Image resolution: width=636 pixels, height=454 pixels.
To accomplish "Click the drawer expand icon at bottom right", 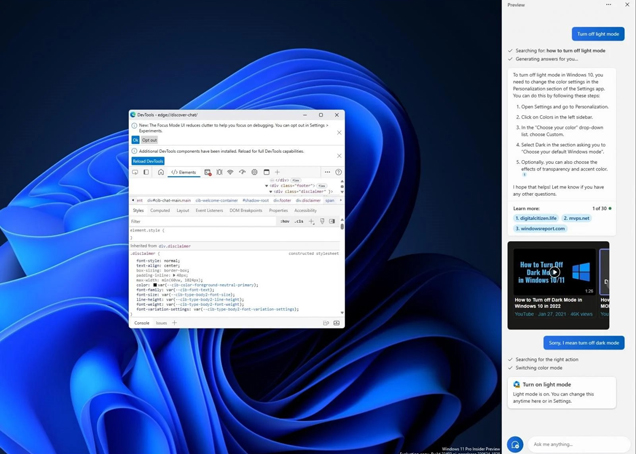I will (x=337, y=323).
